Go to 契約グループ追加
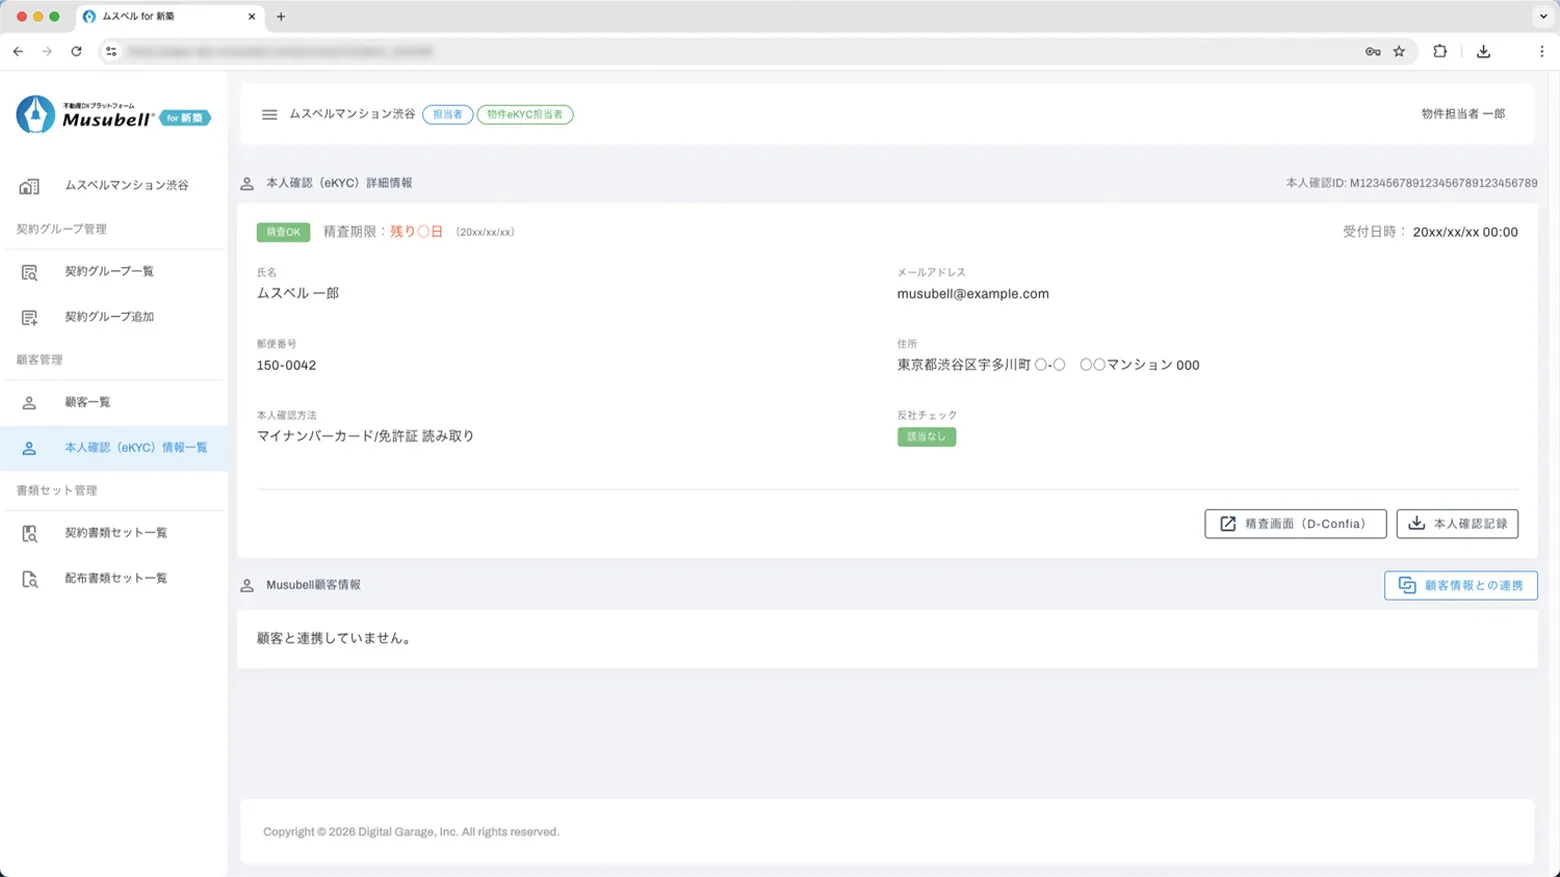1560x877 pixels. click(x=114, y=317)
